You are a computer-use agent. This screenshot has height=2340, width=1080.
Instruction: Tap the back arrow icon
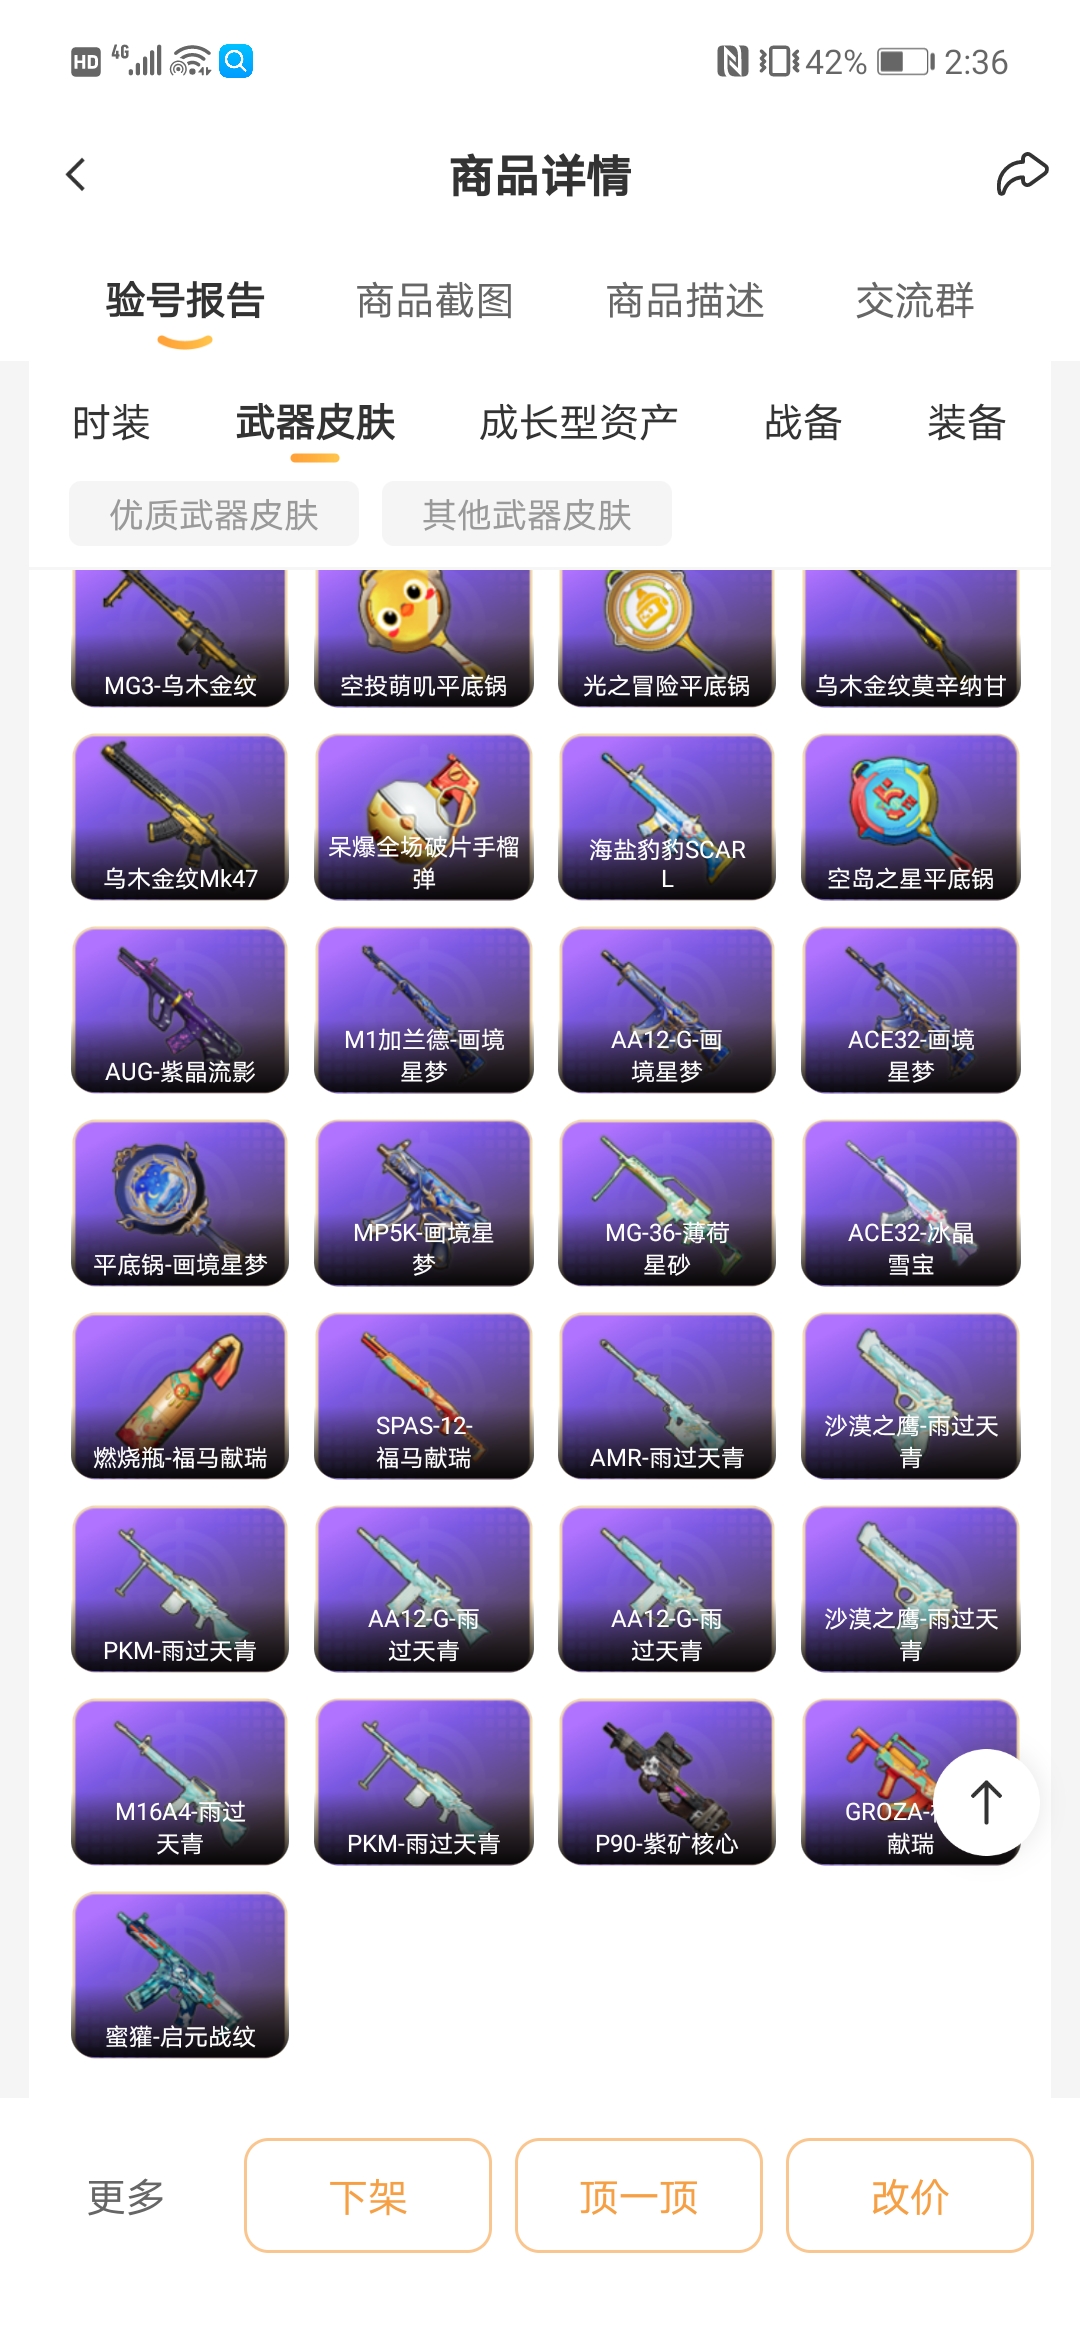point(76,175)
